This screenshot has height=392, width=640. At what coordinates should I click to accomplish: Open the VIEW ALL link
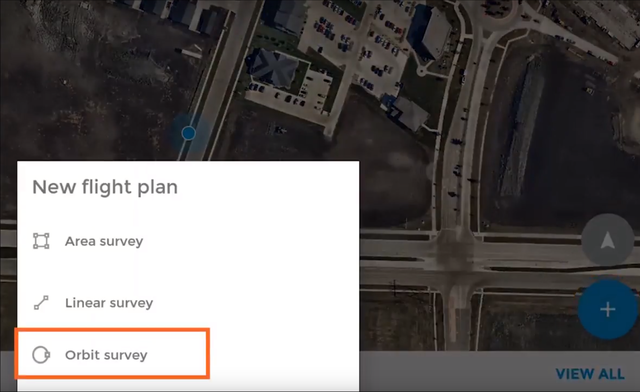pyautogui.click(x=590, y=374)
